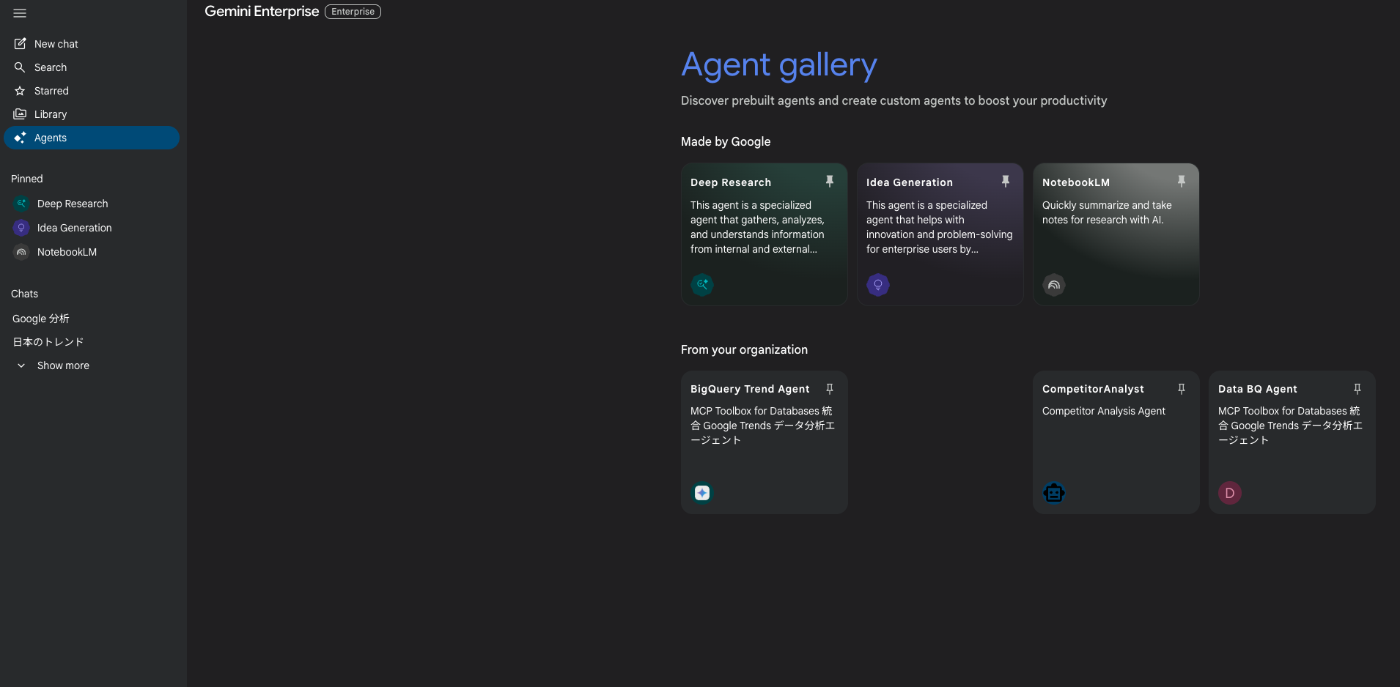1400x687 pixels.
Task: Open pinned Idea Generation agent label
Action: click(74, 228)
